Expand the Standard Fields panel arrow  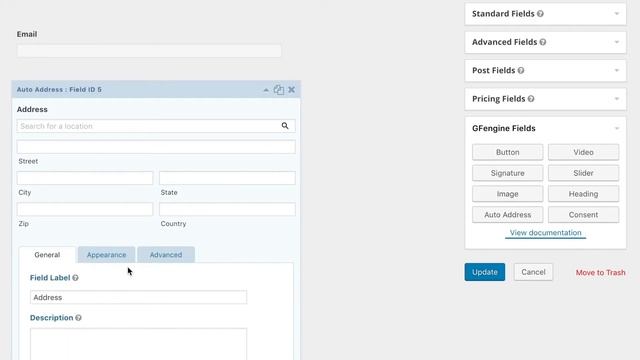point(617,14)
